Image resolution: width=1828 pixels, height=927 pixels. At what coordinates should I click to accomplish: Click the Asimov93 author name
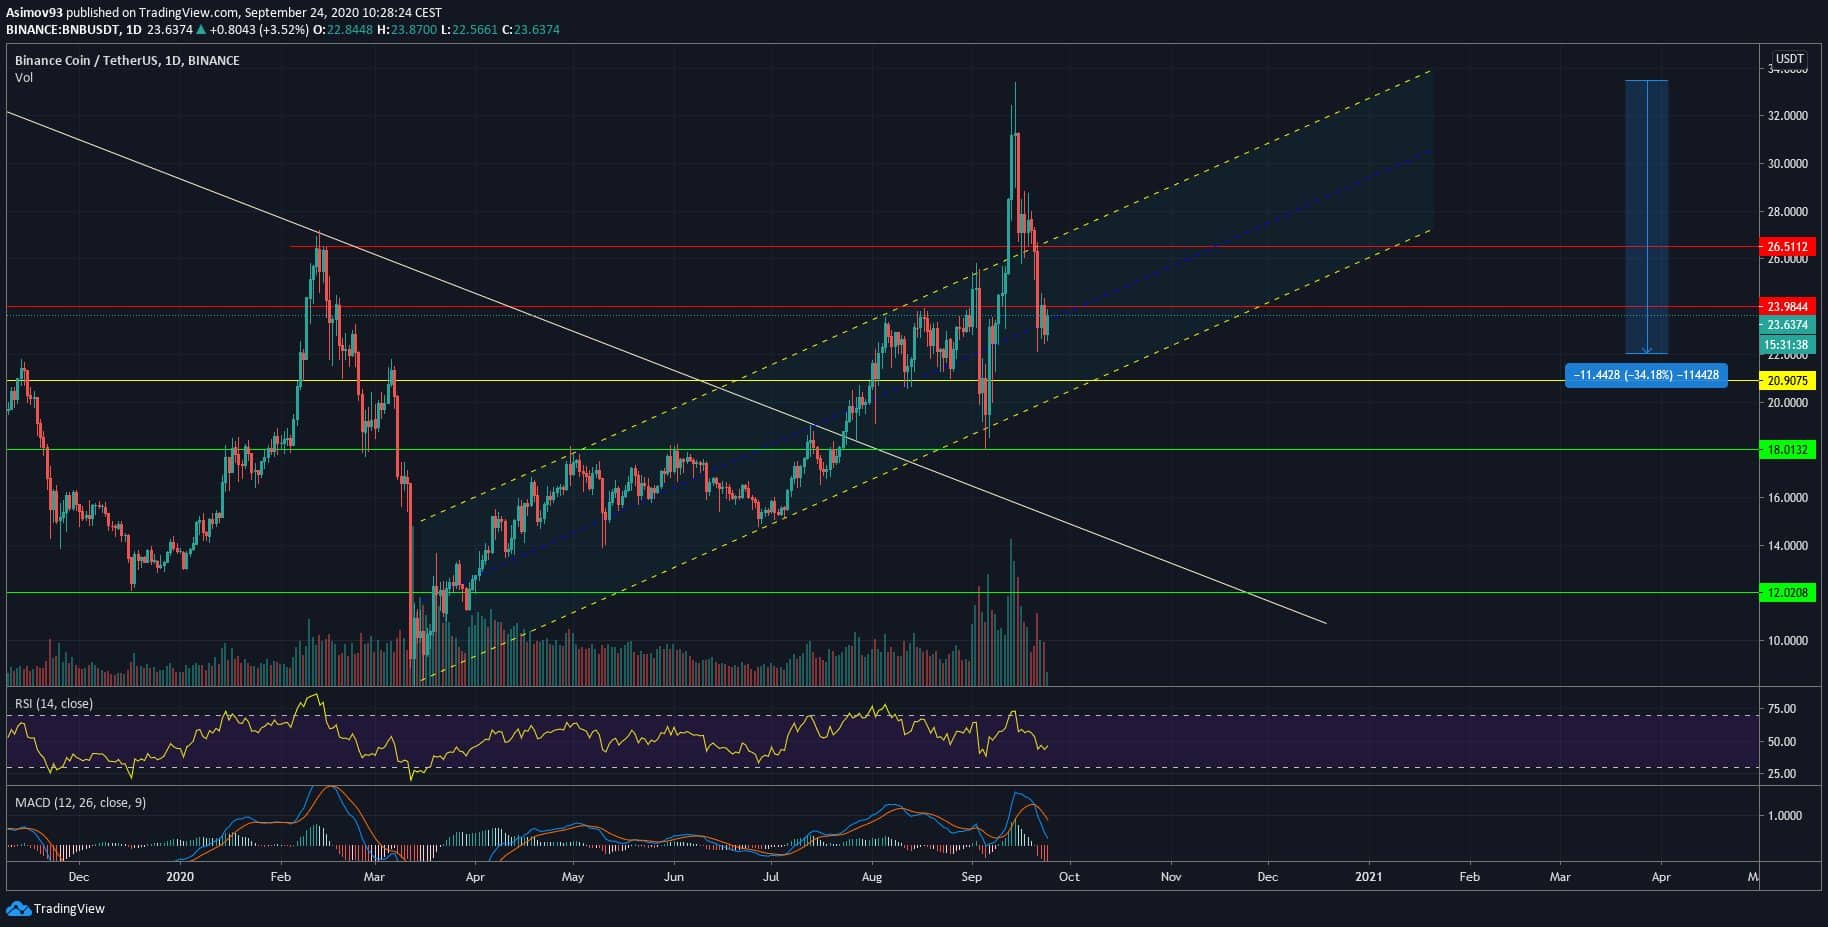(33, 12)
